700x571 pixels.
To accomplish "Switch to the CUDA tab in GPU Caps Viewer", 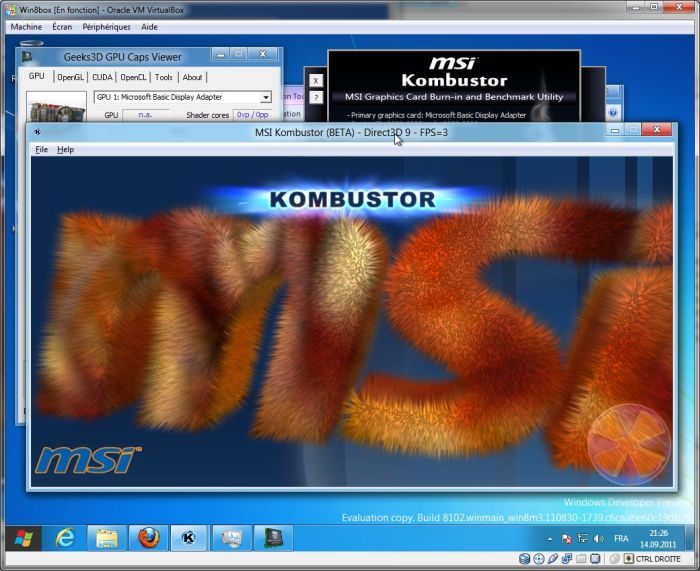I will 102,77.
